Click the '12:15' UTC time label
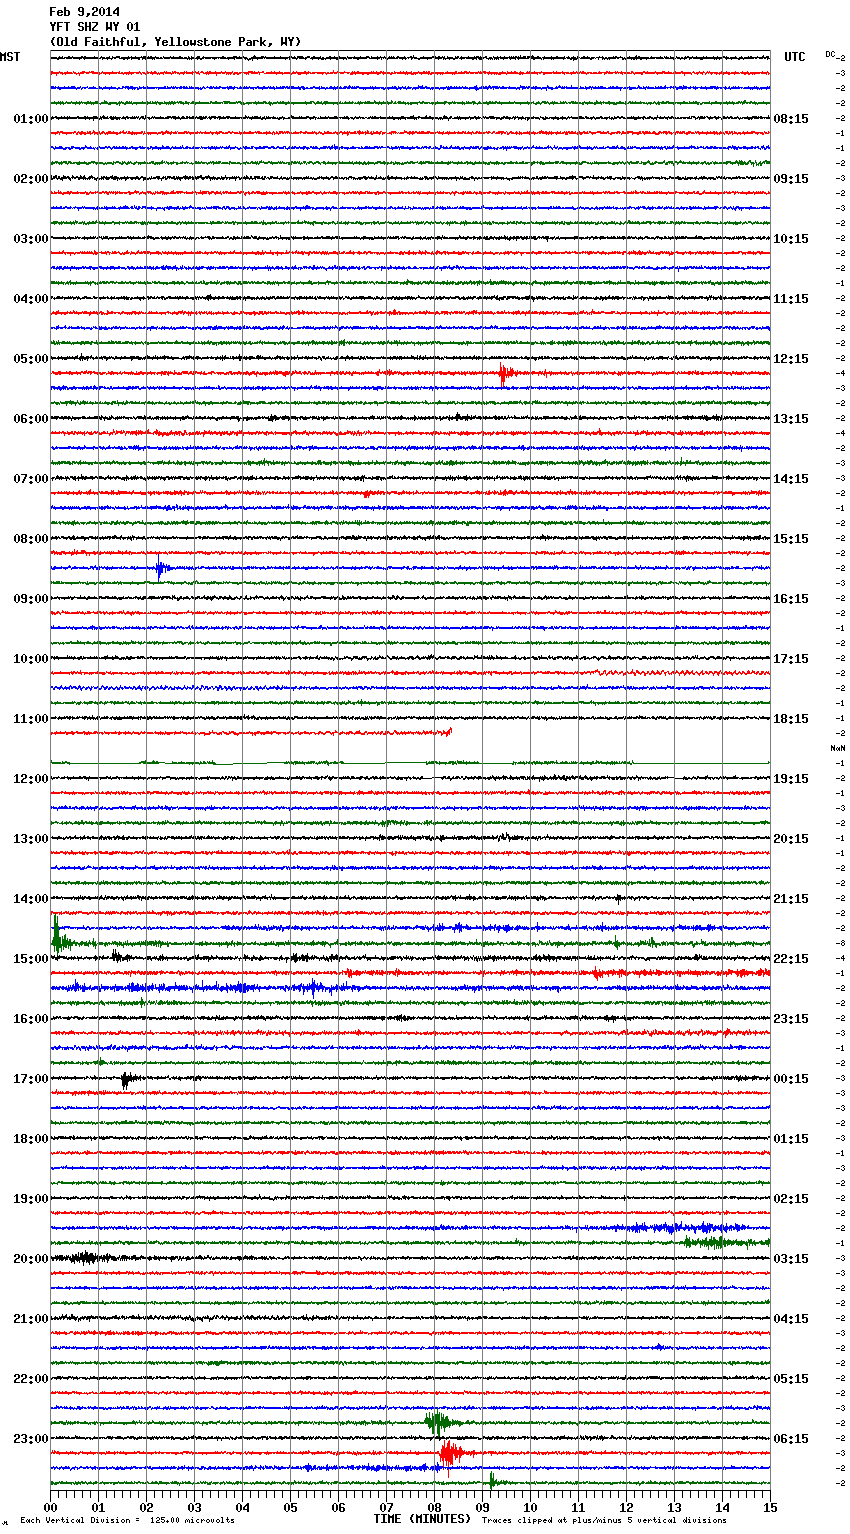The height and width of the screenshot is (1534, 850). coord(791,359)
